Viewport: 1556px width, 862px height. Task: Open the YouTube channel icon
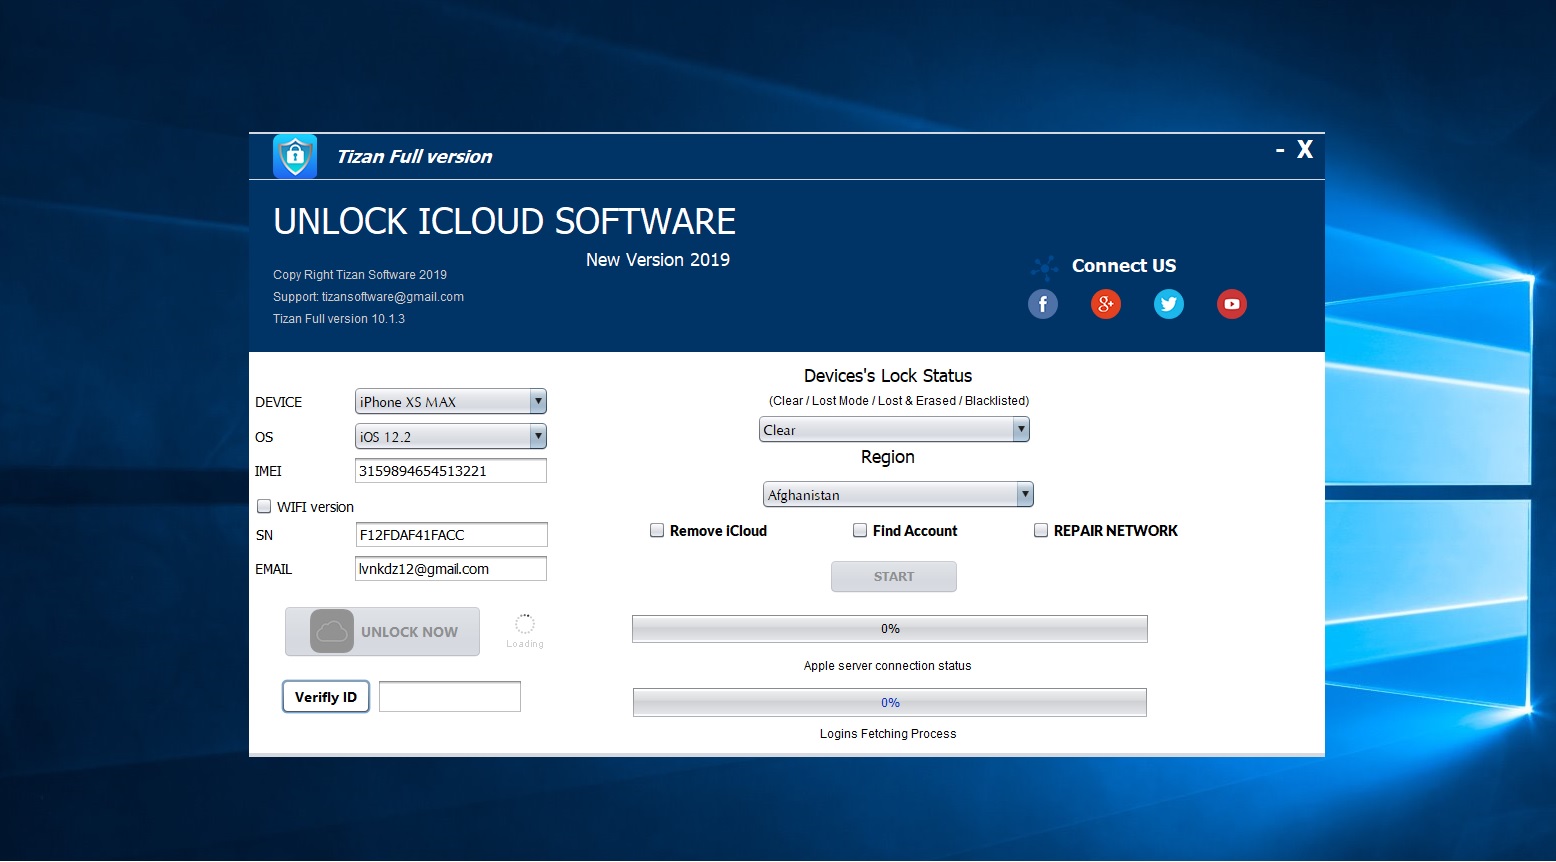(1231, 304)
